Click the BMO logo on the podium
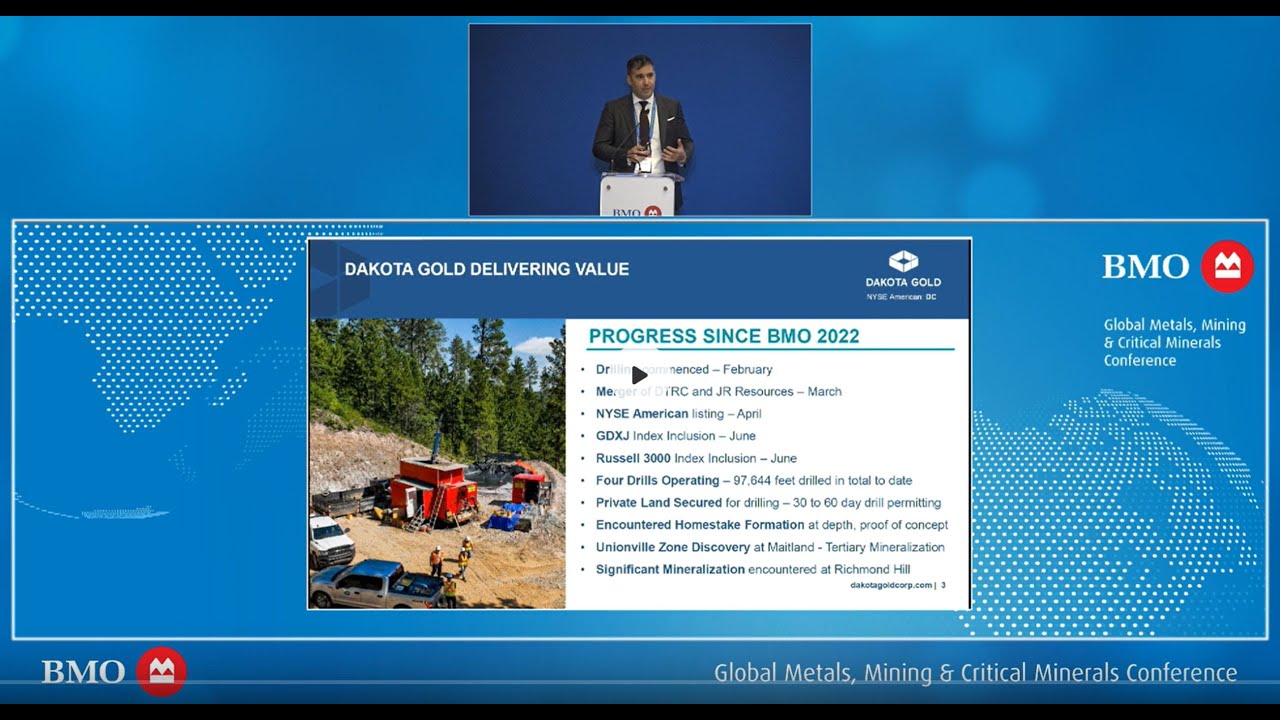1280x720 pixels. 637,212
